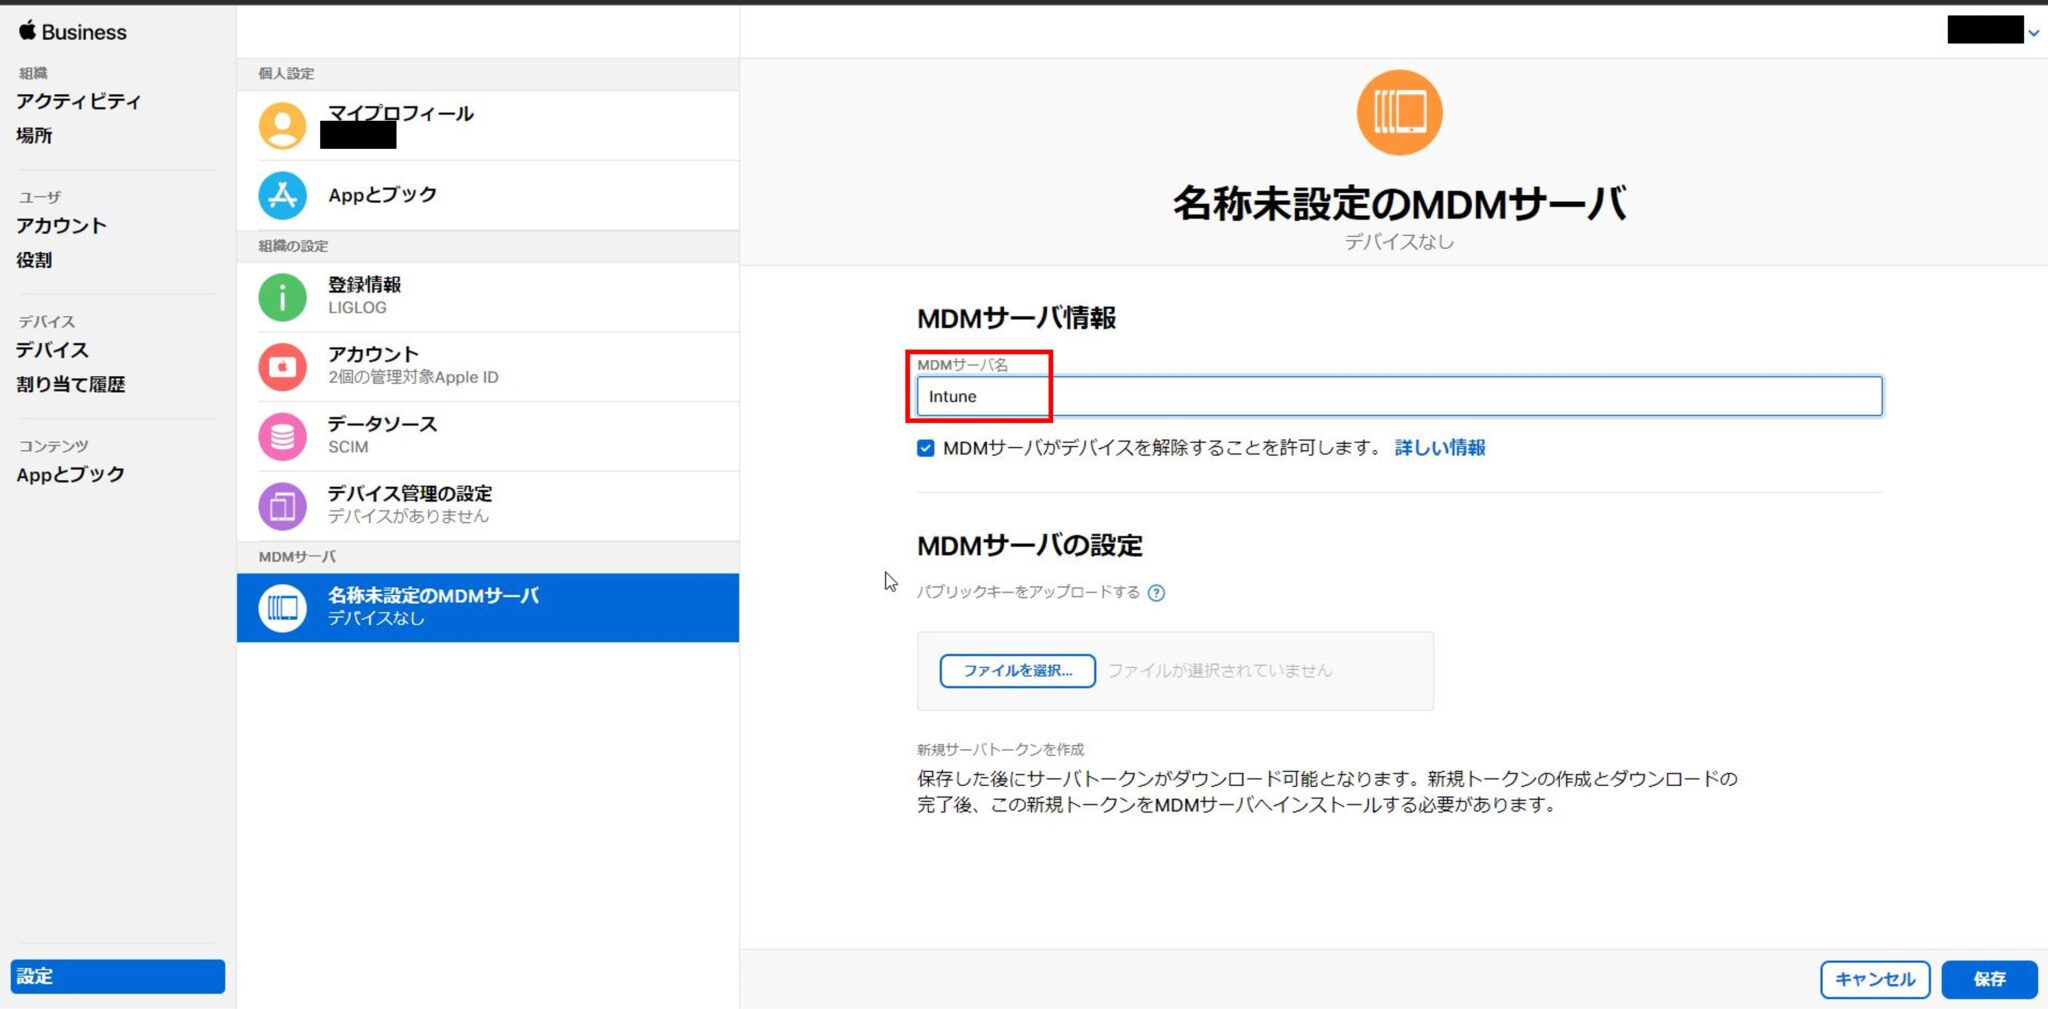Select the 登録情報 info icon for LIGLOG

tap(283, 296)
